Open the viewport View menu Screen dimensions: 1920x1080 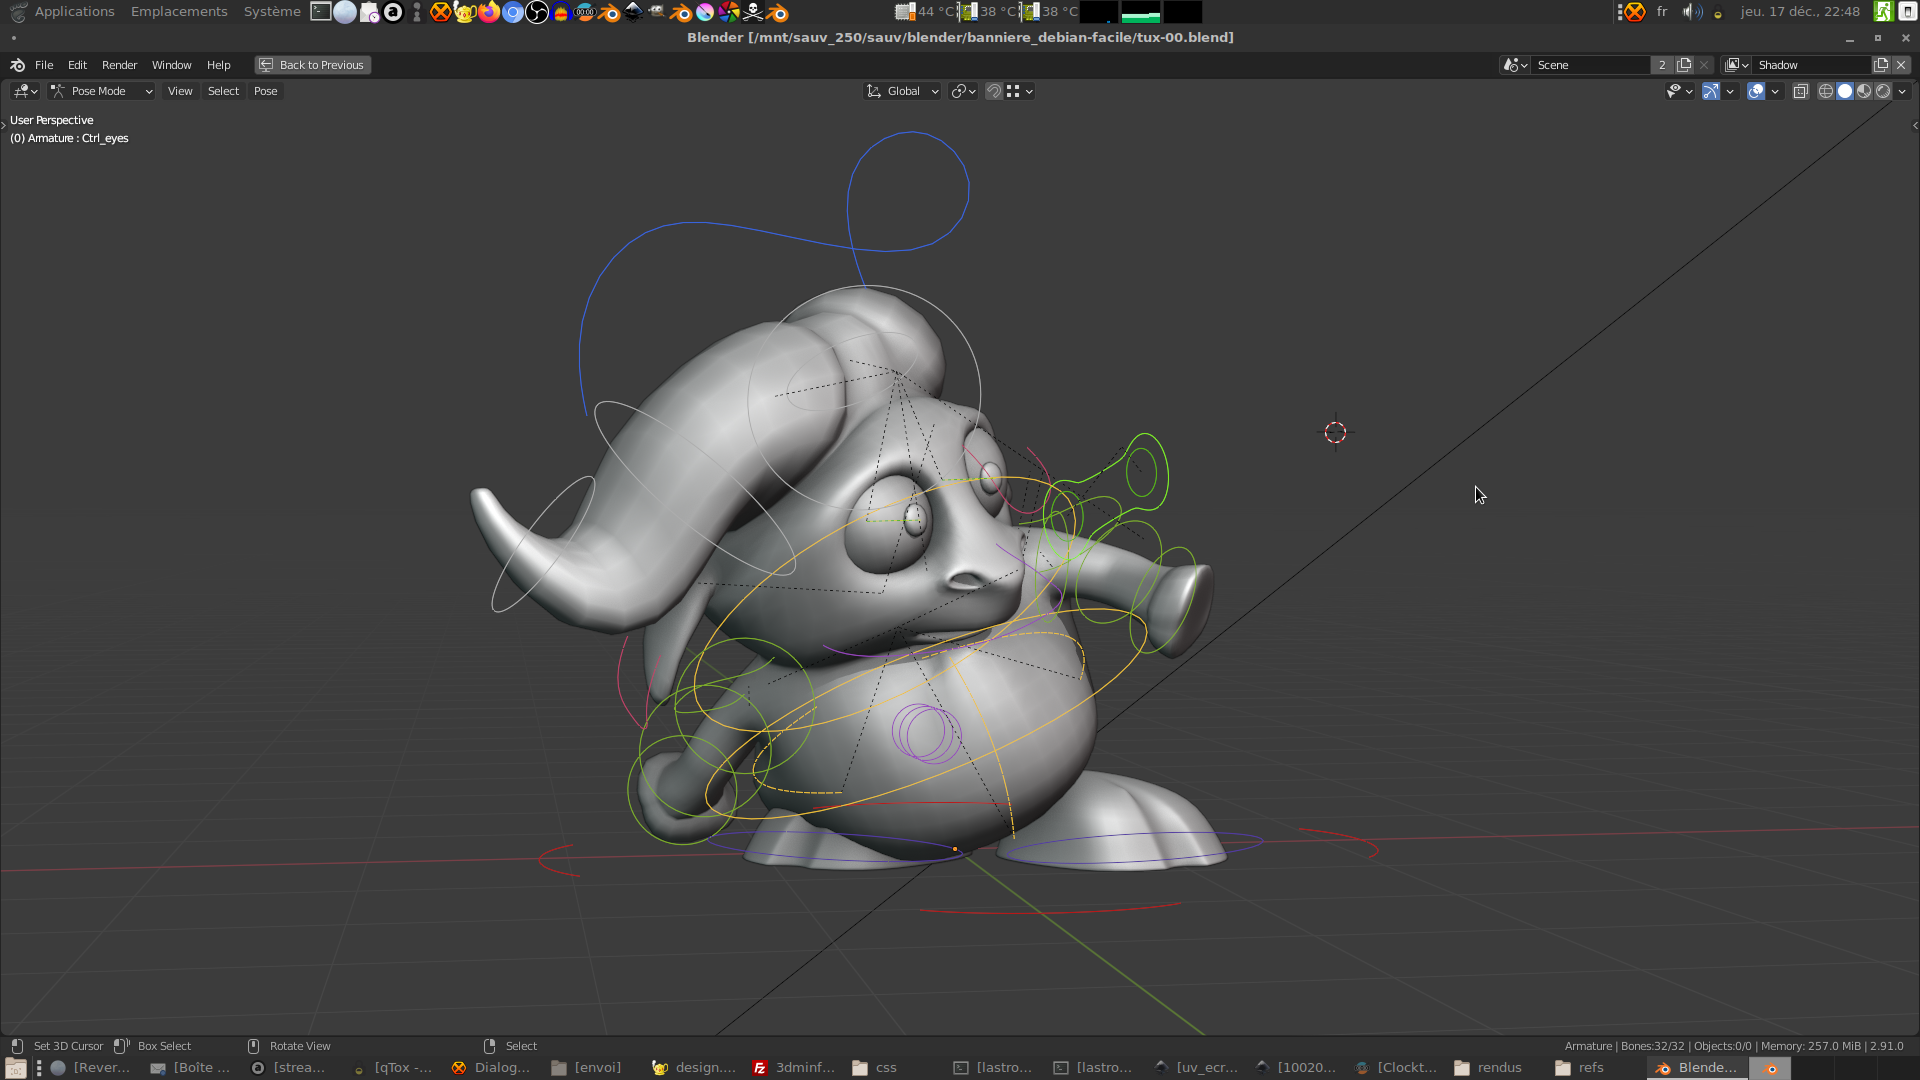(x=180, y=91)
